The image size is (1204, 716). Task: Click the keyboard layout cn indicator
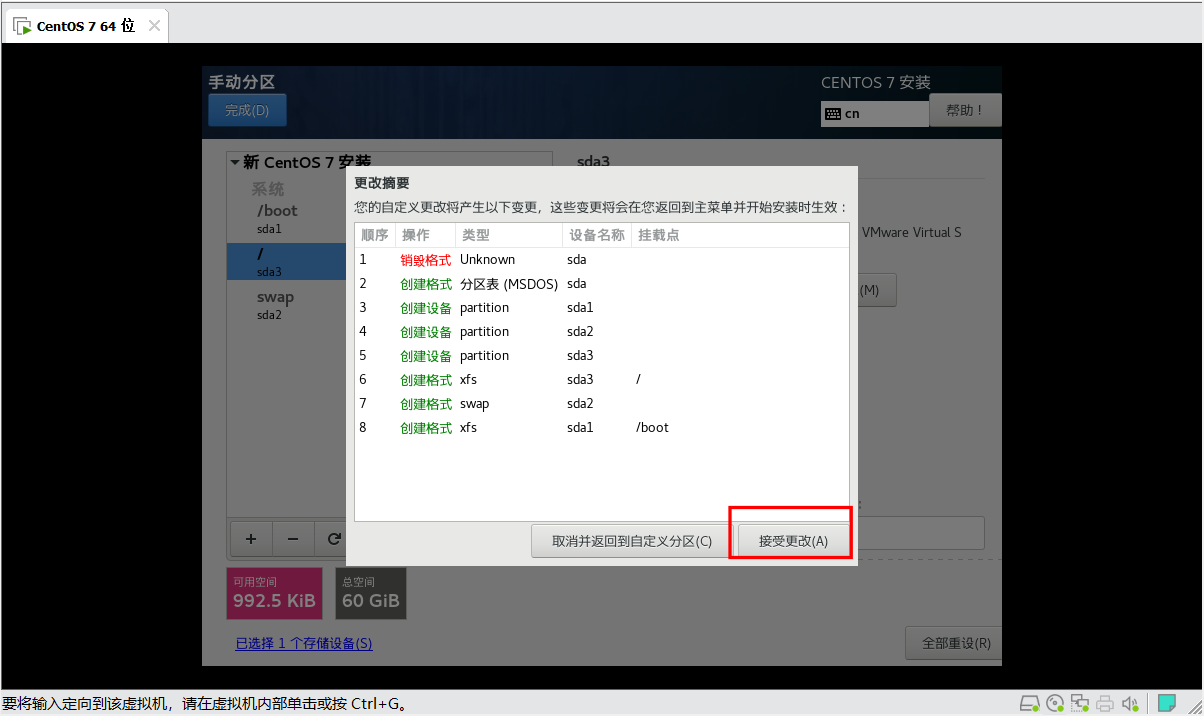(874, 113)
